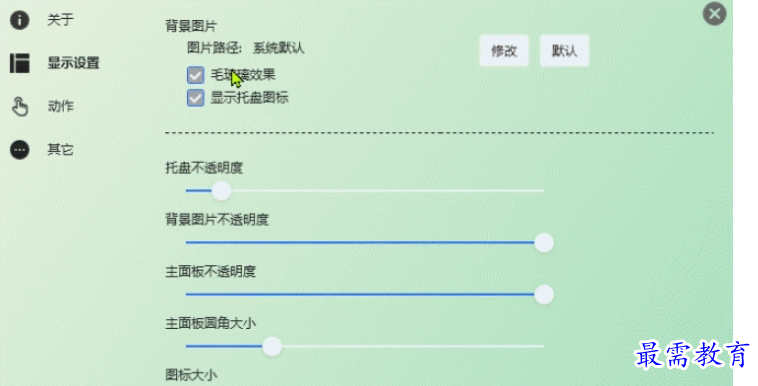Toggle the 显示托盘图标 checkbox
The image size is (758, 386).
[x=195, y=98]
